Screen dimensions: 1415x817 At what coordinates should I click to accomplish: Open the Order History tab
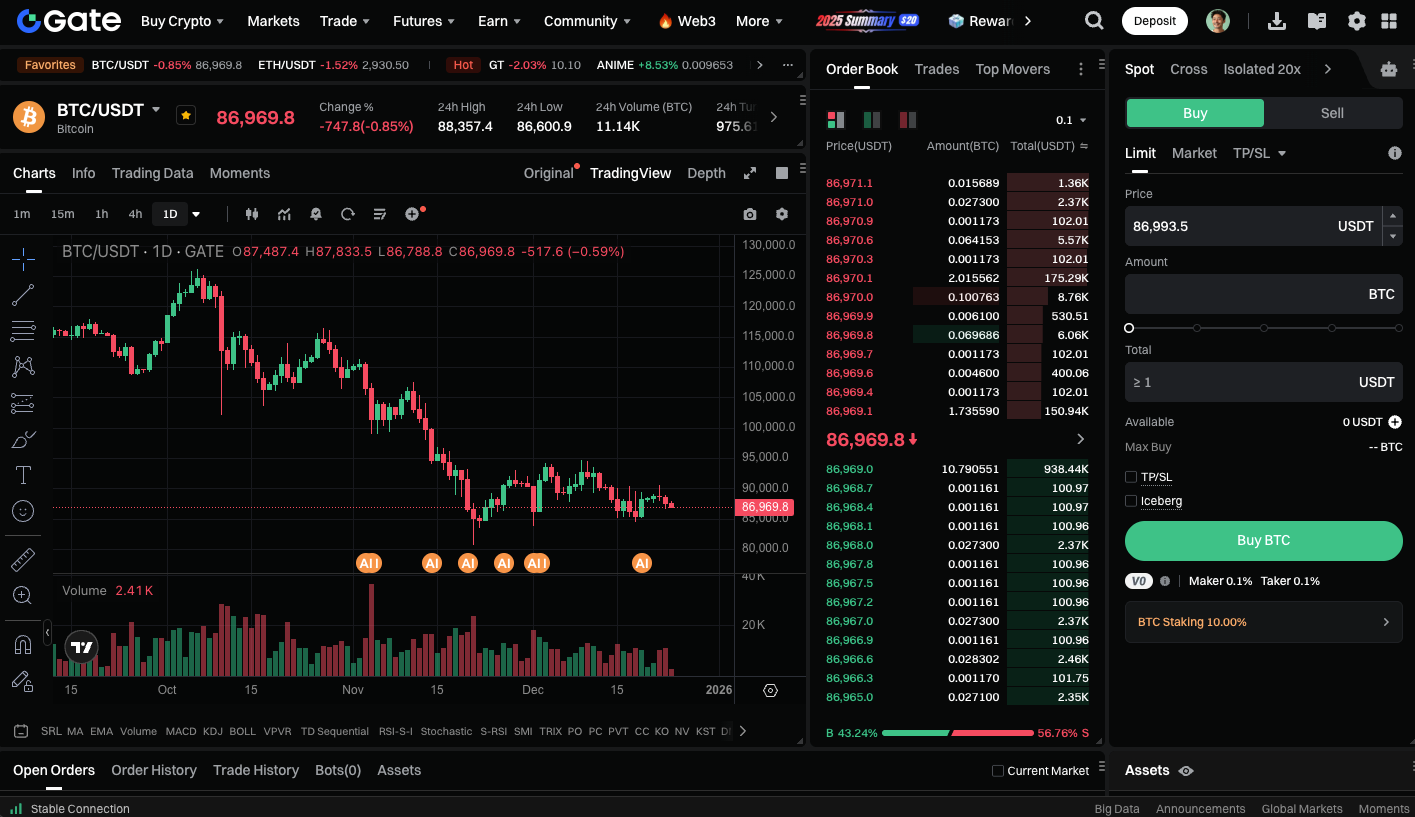point(154,770)
